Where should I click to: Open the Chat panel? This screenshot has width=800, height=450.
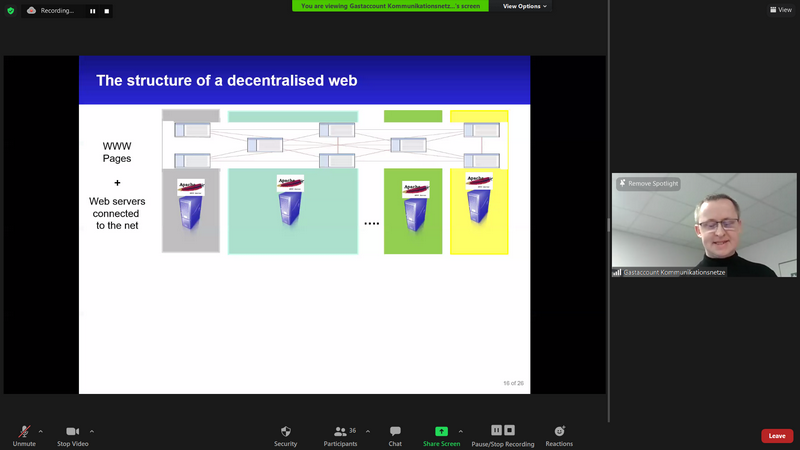[395, 436]
